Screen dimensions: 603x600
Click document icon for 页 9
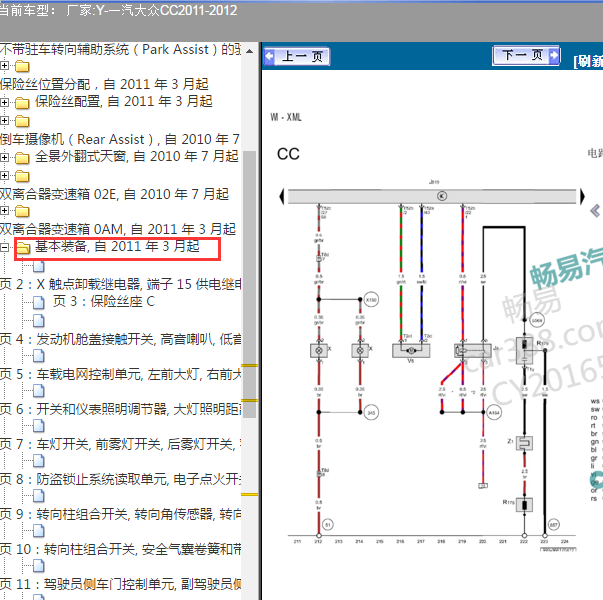tap(39, 496)
